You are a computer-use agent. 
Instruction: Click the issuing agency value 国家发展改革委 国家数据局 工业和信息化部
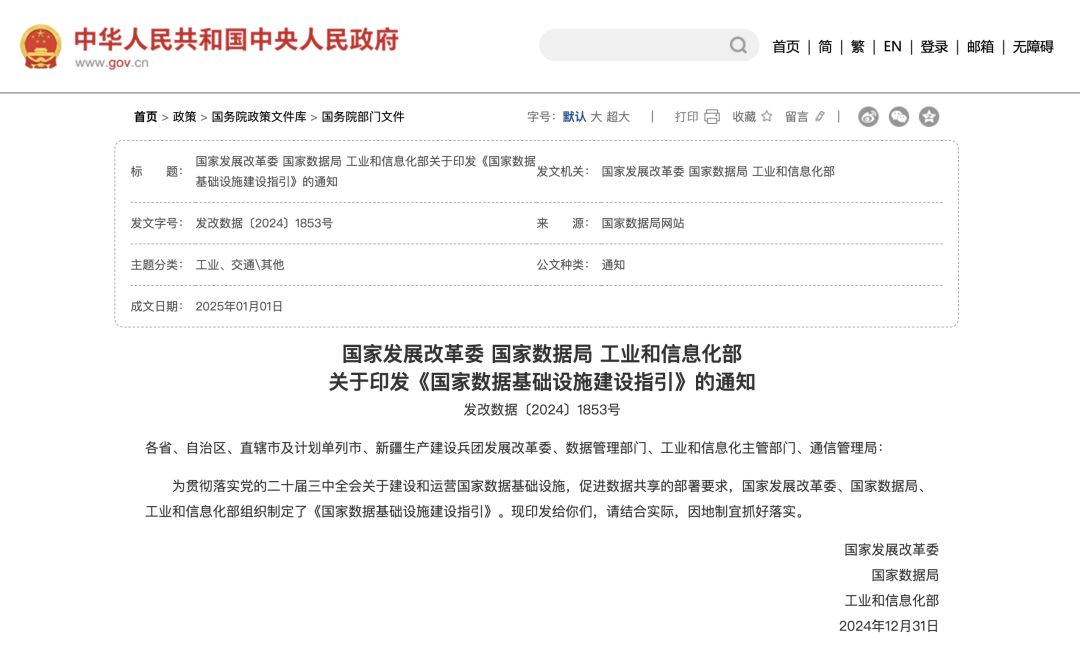[718, 172]
